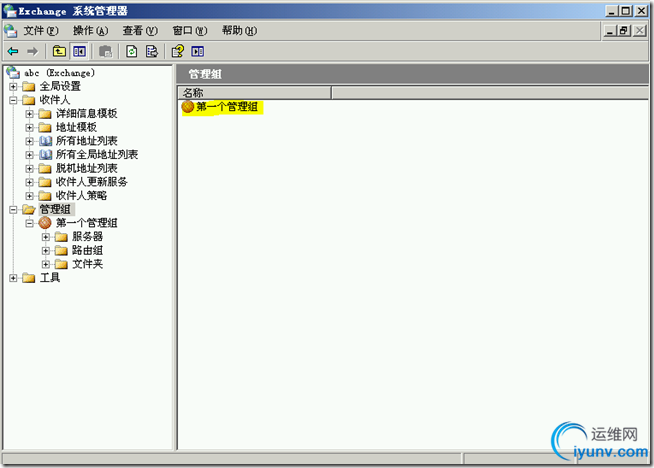654x468 pixels.
Task: Click the Back arrow toolbar icon
Action: click(x=13, y=51)
